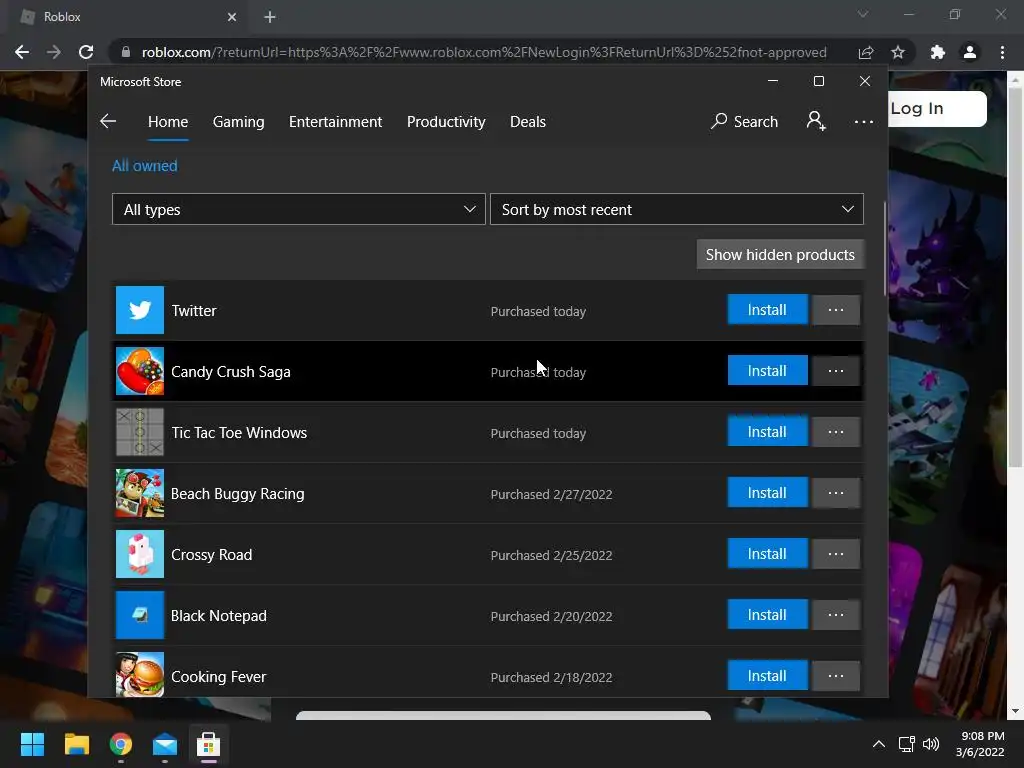Screen dimensions: 1024x768
Task: Switch to the Gaming tab
Action: tap(238, 122)
